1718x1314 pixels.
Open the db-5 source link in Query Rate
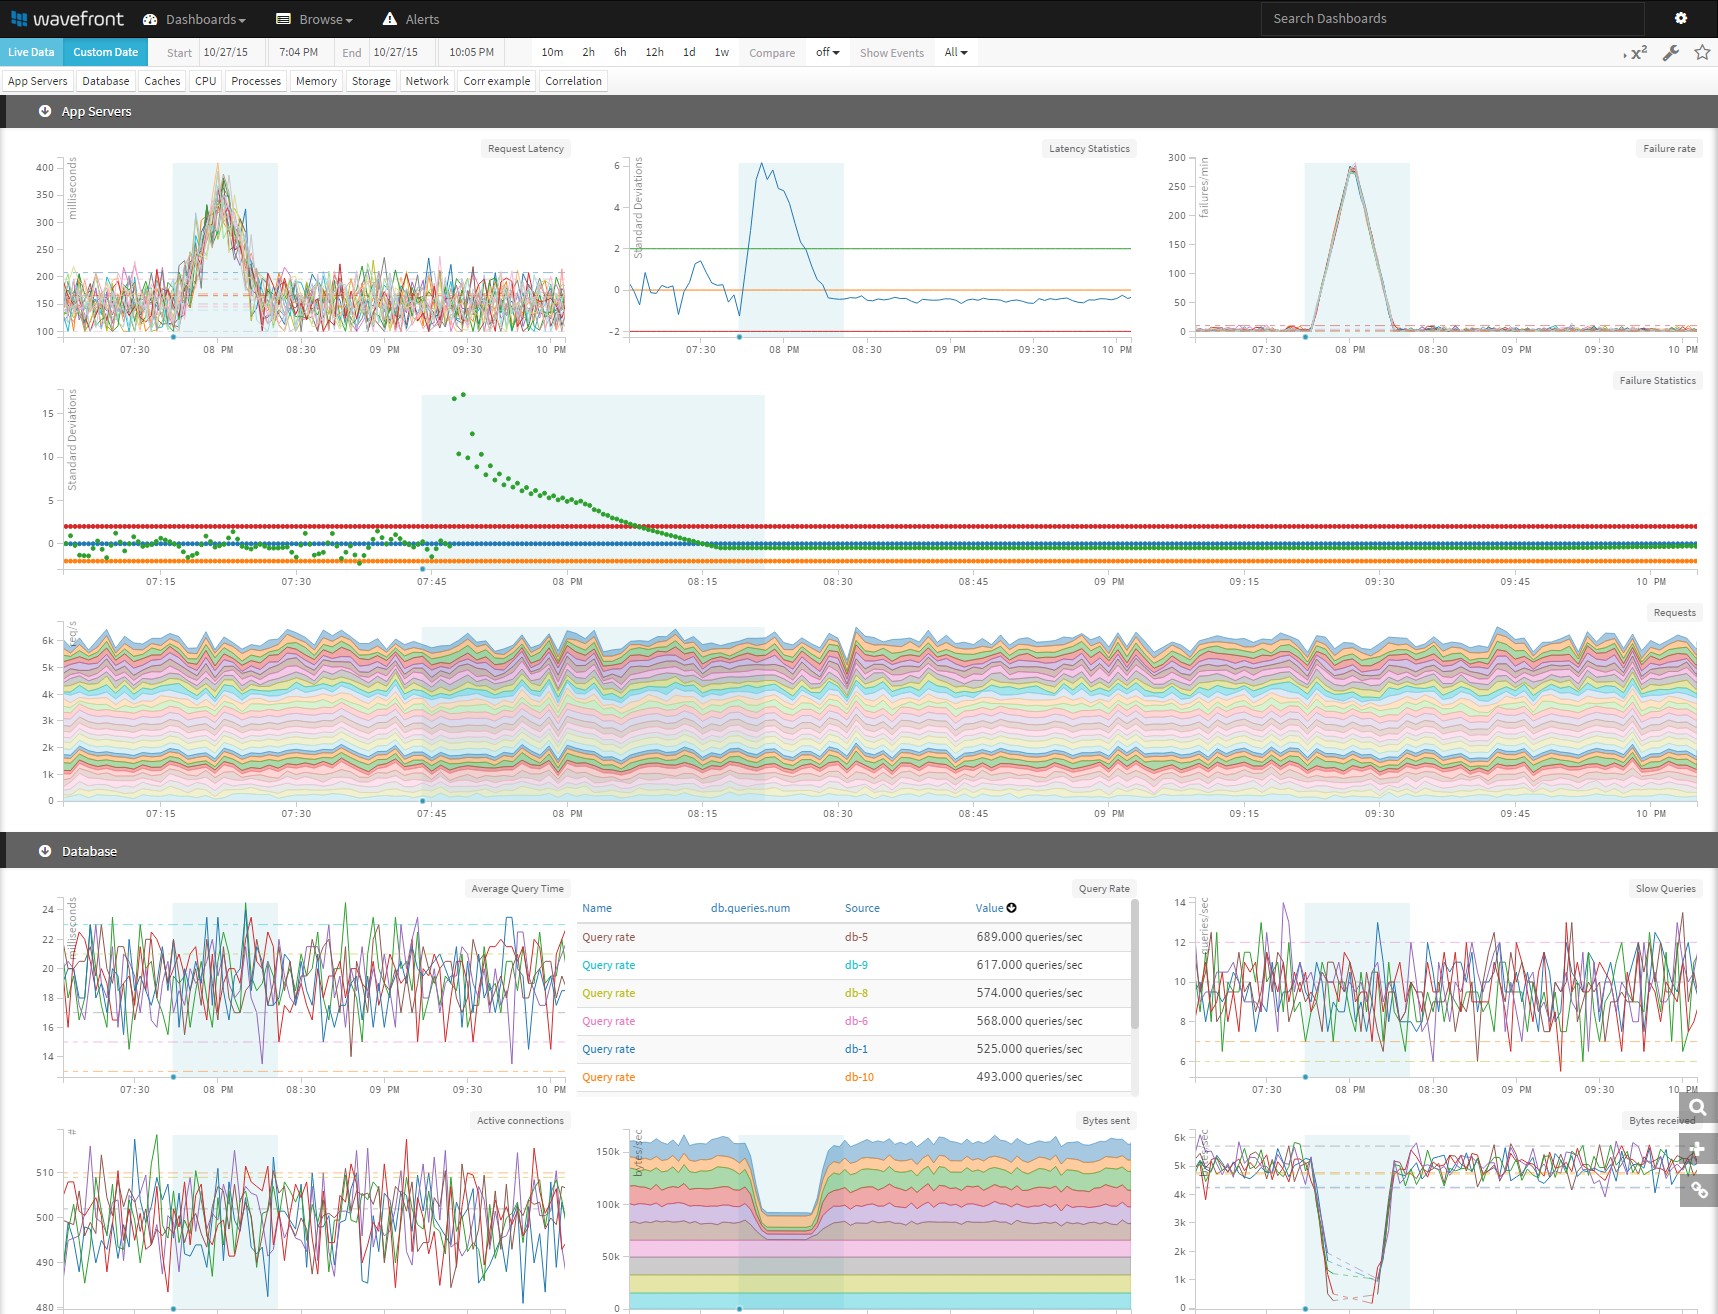pyautogui.click(x=856, y=937)
